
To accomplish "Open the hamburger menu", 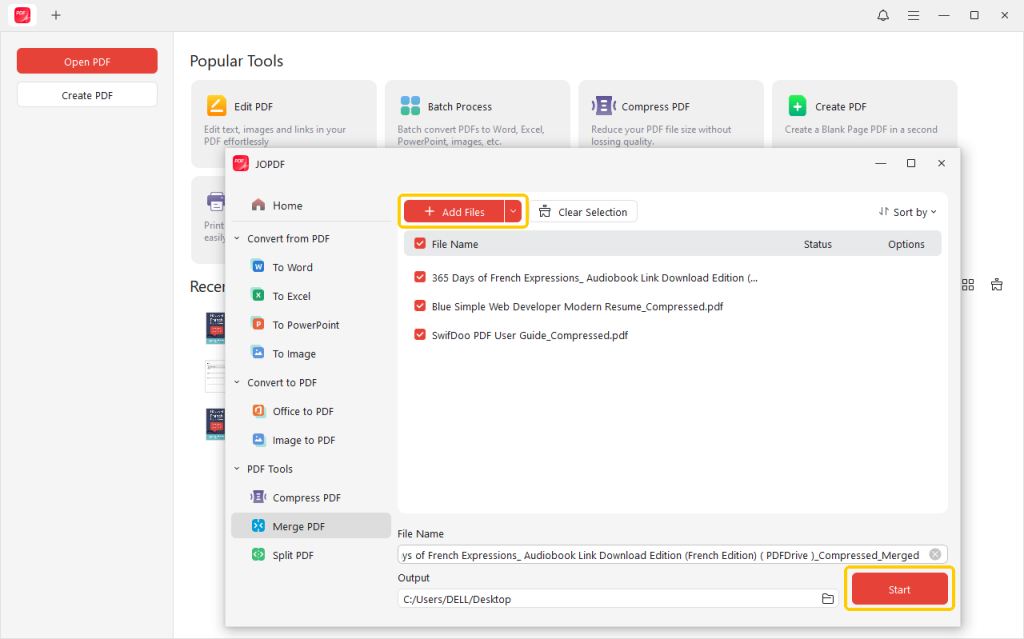I will point(913,15).
